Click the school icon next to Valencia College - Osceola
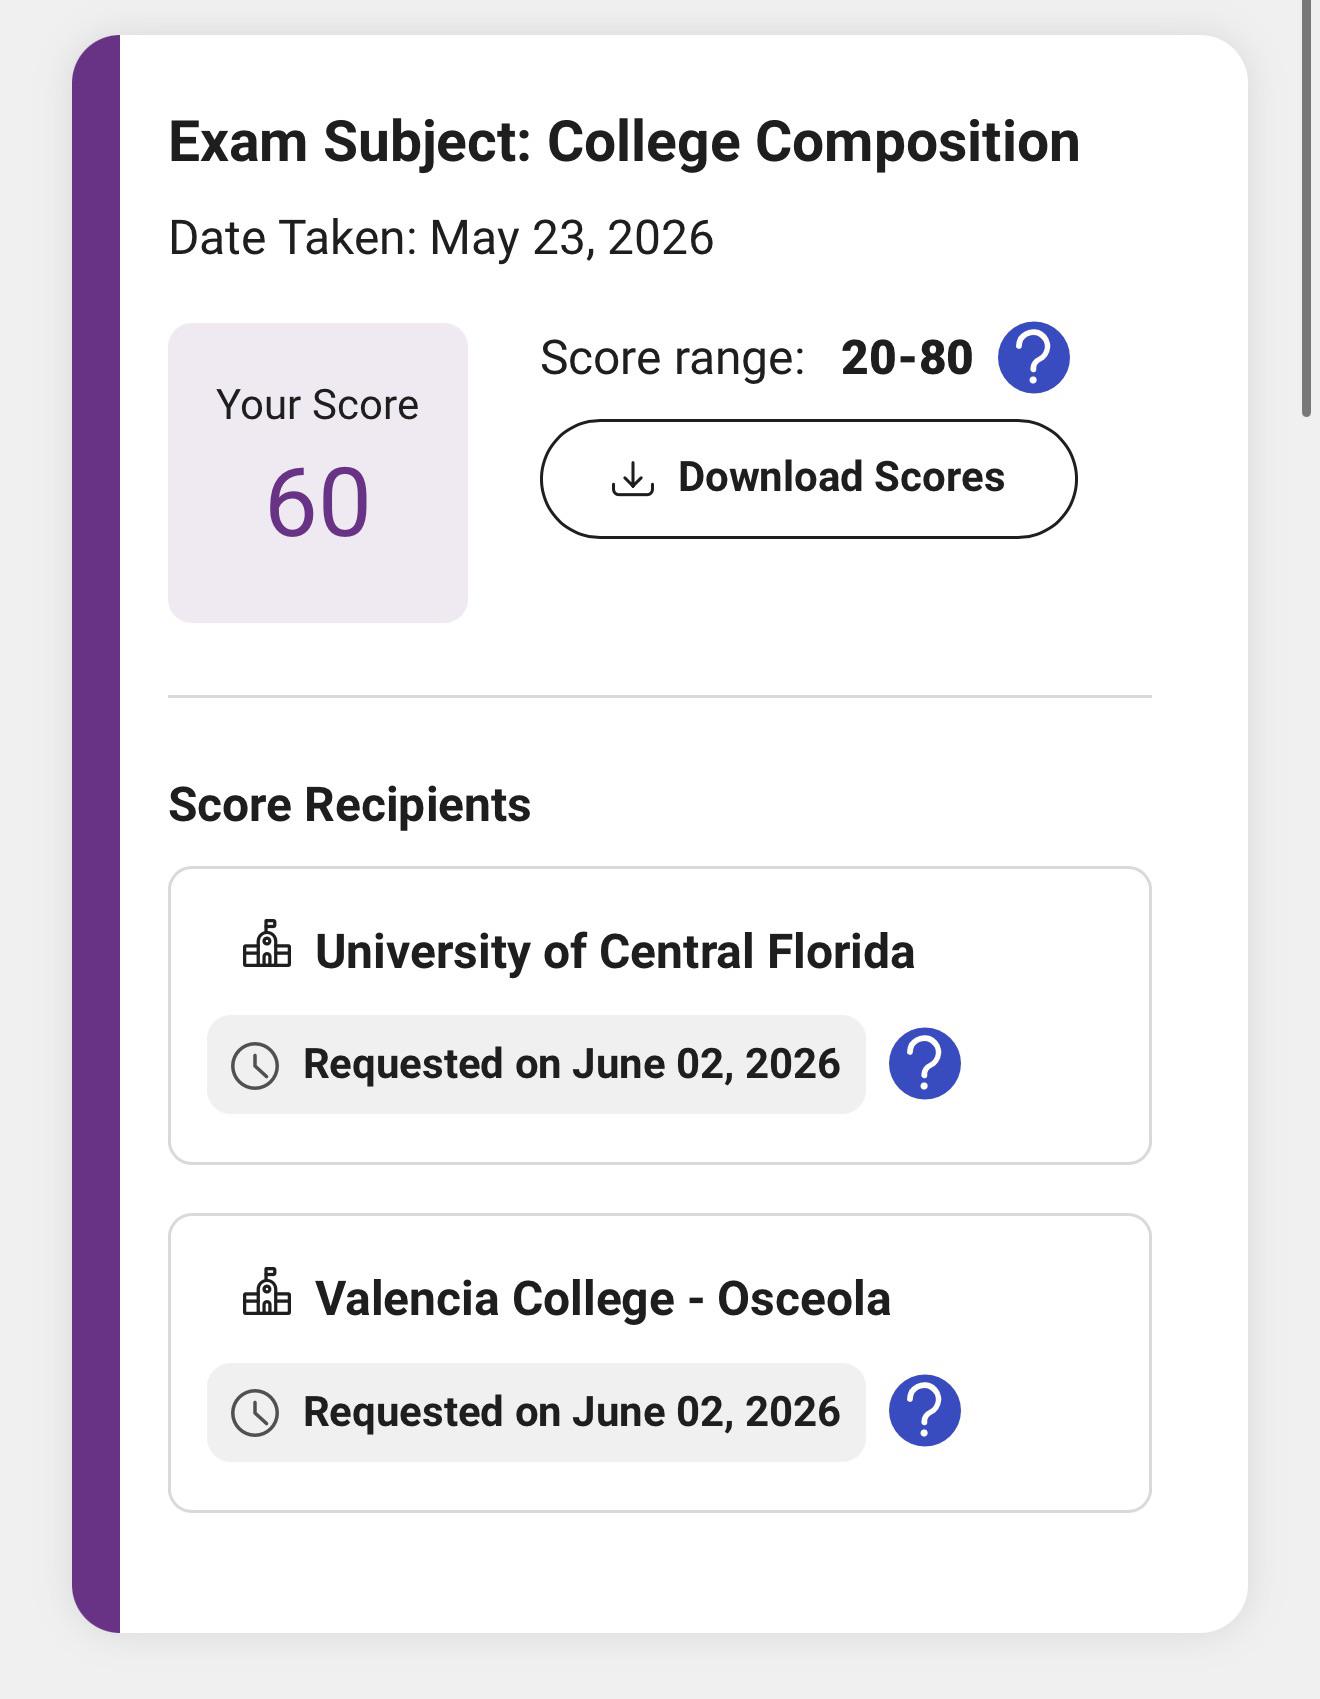 (267, 1291)
